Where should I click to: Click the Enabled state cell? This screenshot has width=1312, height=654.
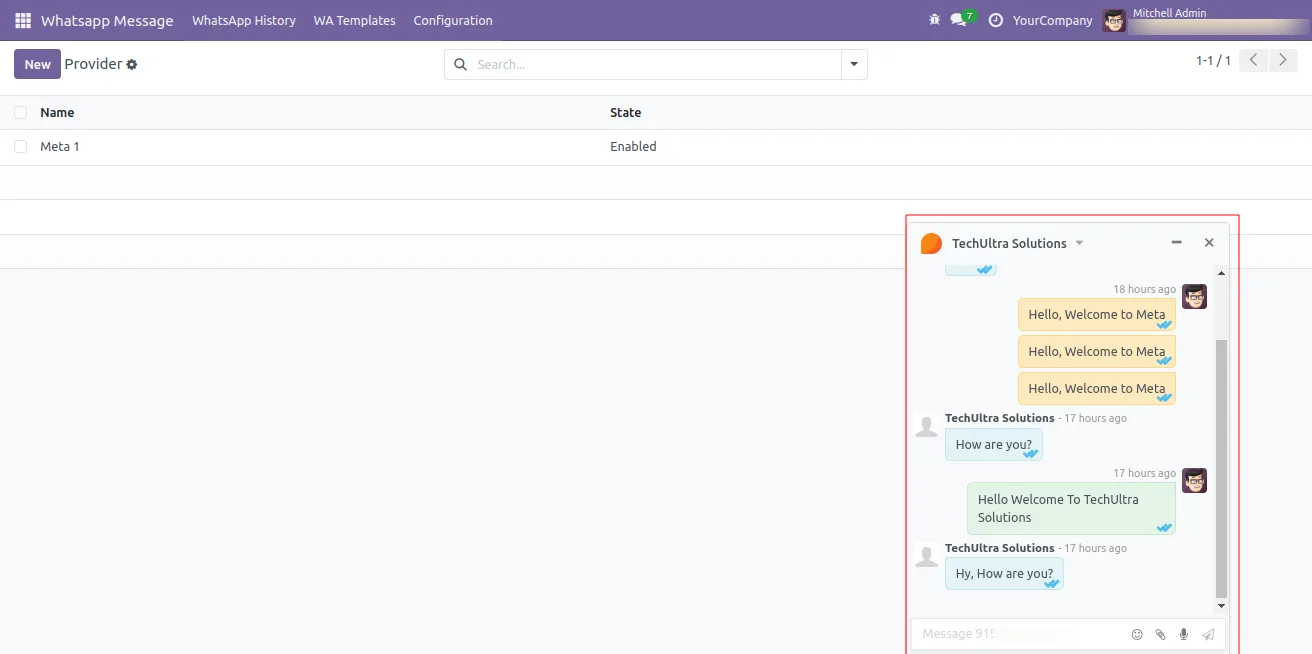[633, 147]
